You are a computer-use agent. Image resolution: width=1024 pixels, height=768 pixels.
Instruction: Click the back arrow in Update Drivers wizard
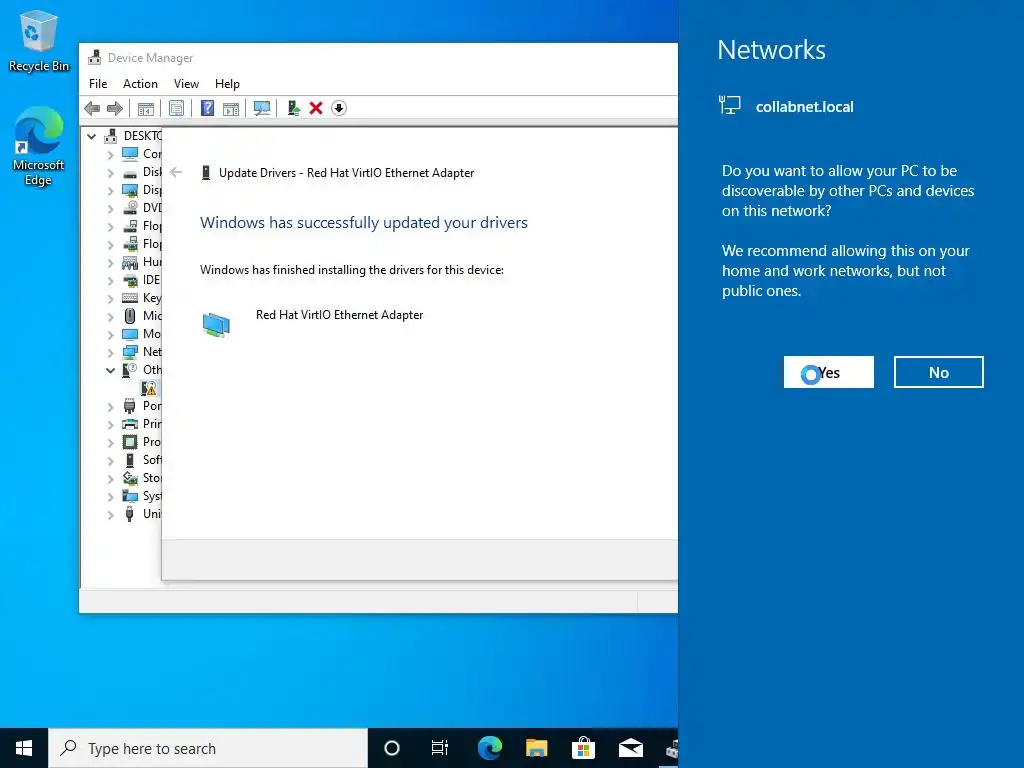pyautogui.click(x=176, y=172)
